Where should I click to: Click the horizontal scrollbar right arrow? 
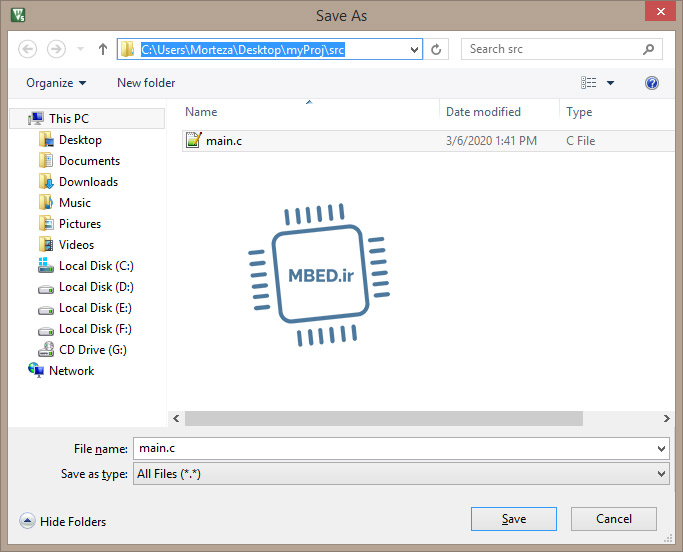(x=666, y=418)
